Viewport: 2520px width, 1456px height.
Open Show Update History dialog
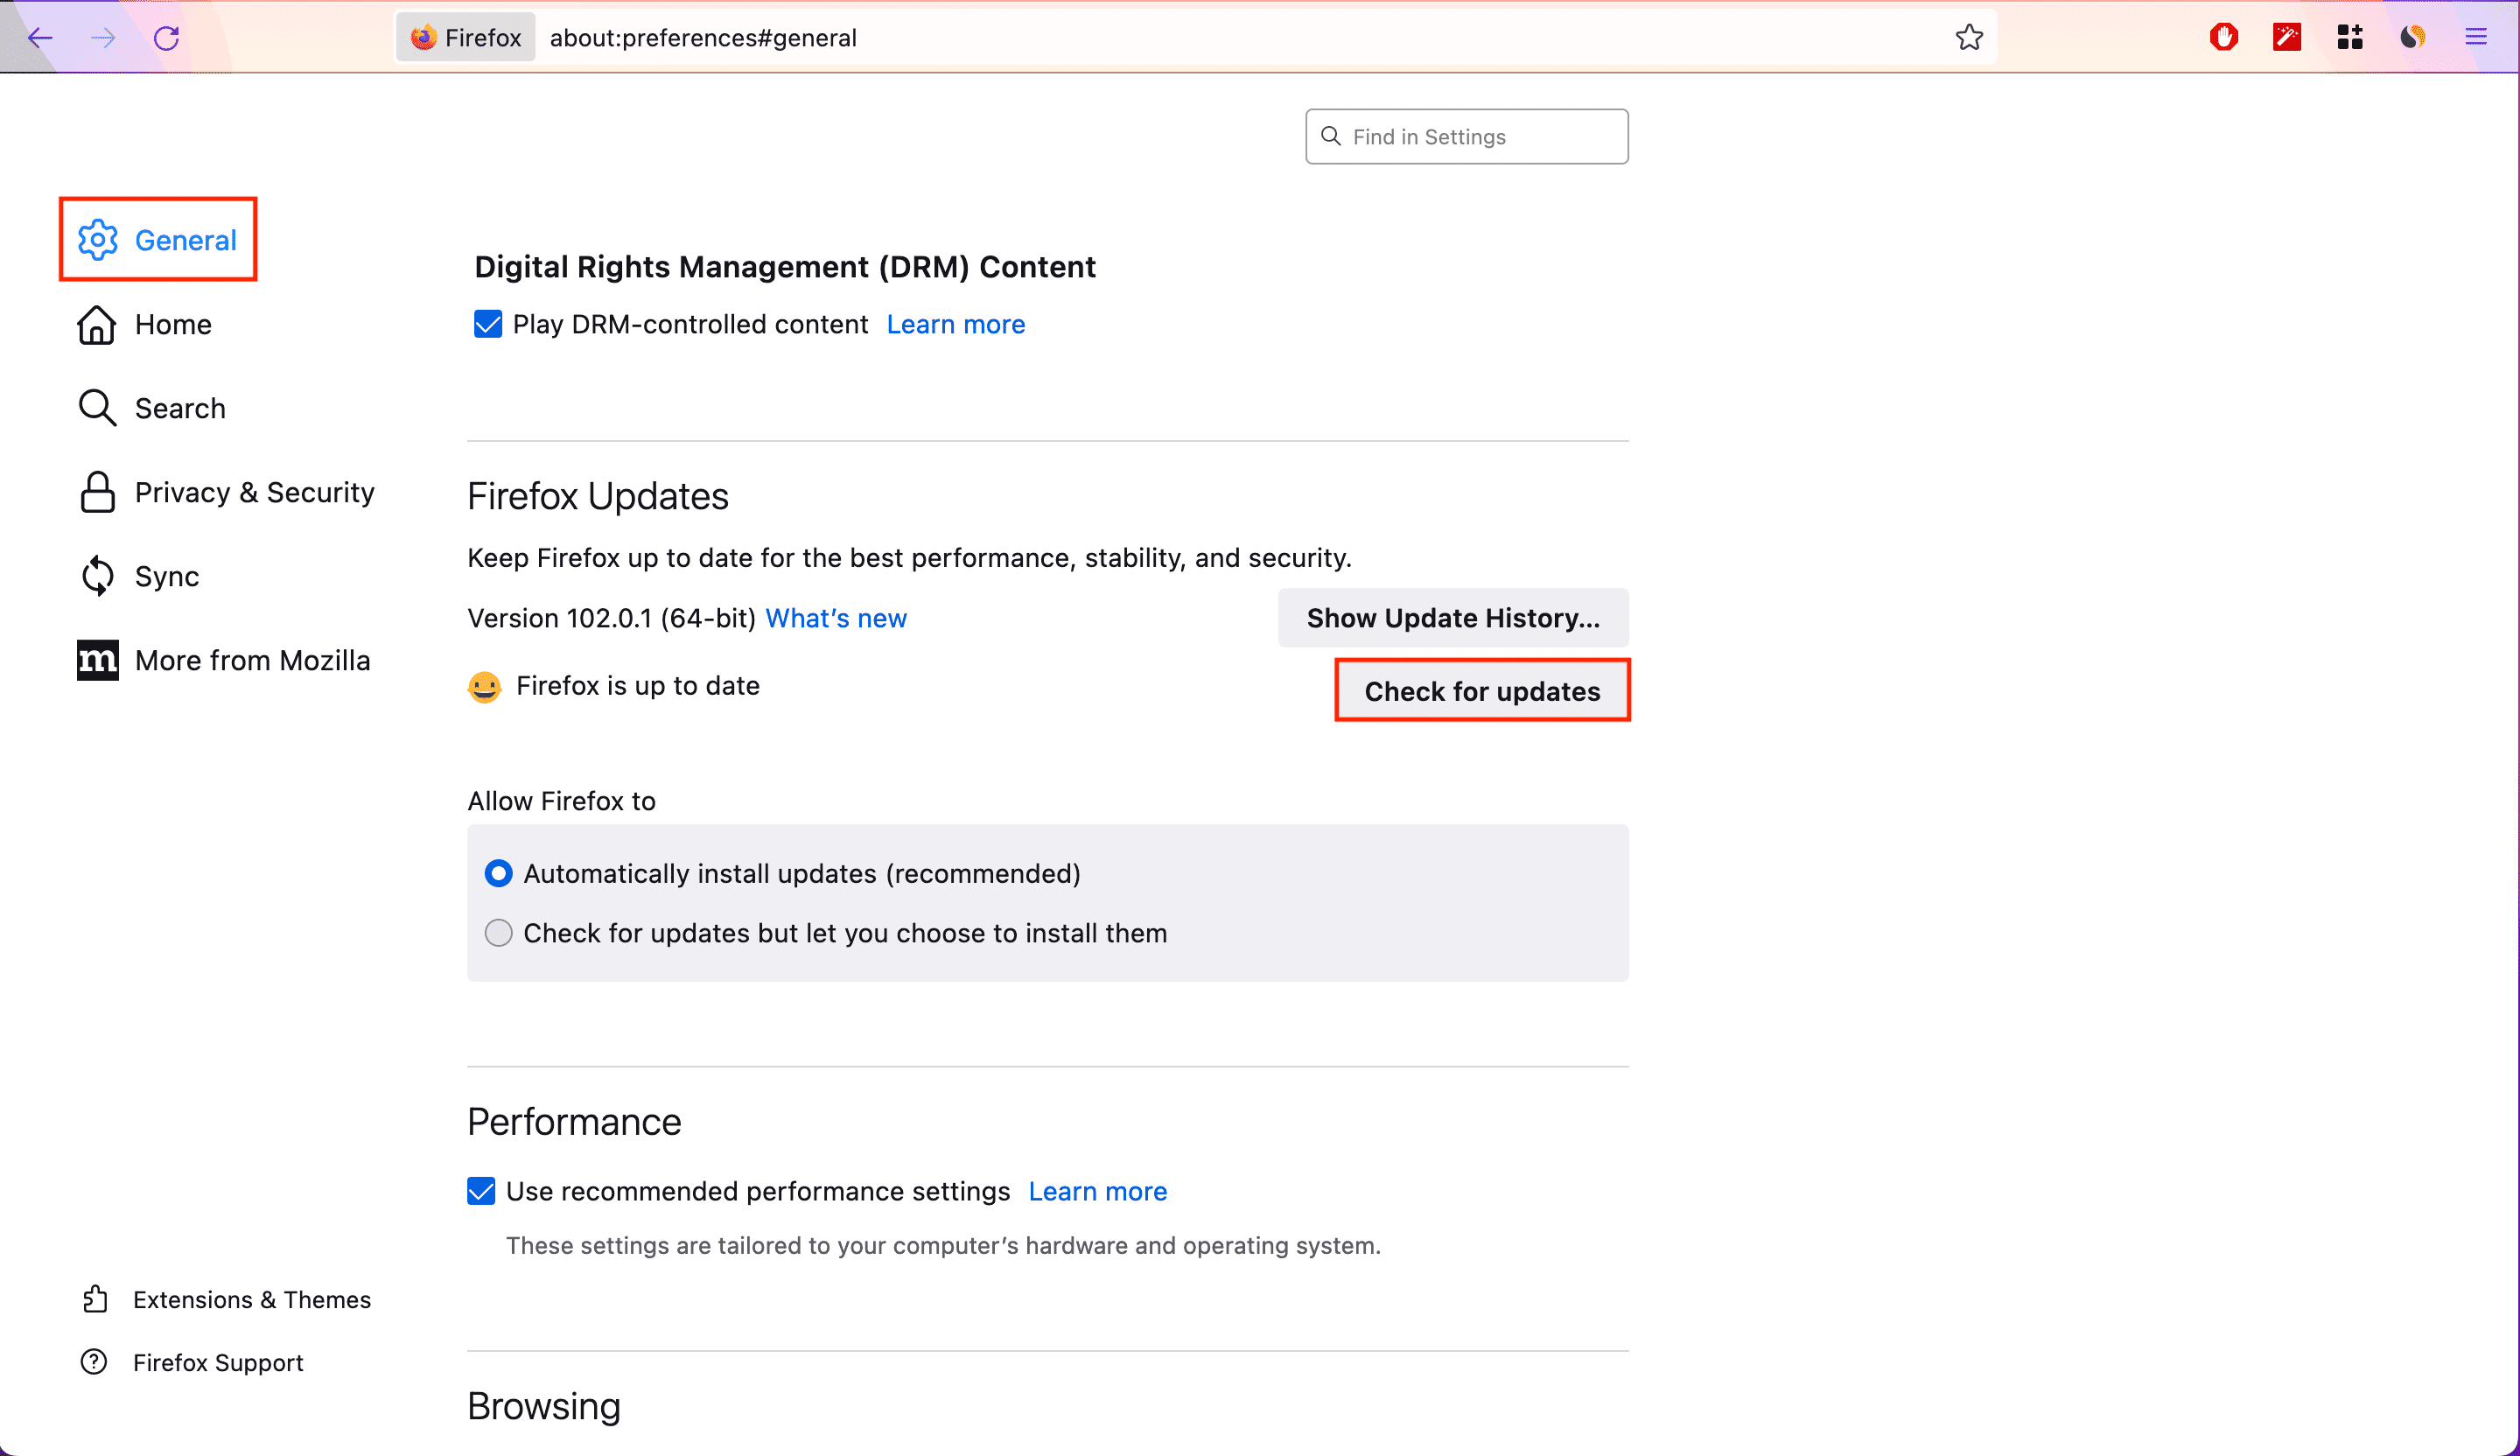pyautogui.click(x=1453, y=618)
